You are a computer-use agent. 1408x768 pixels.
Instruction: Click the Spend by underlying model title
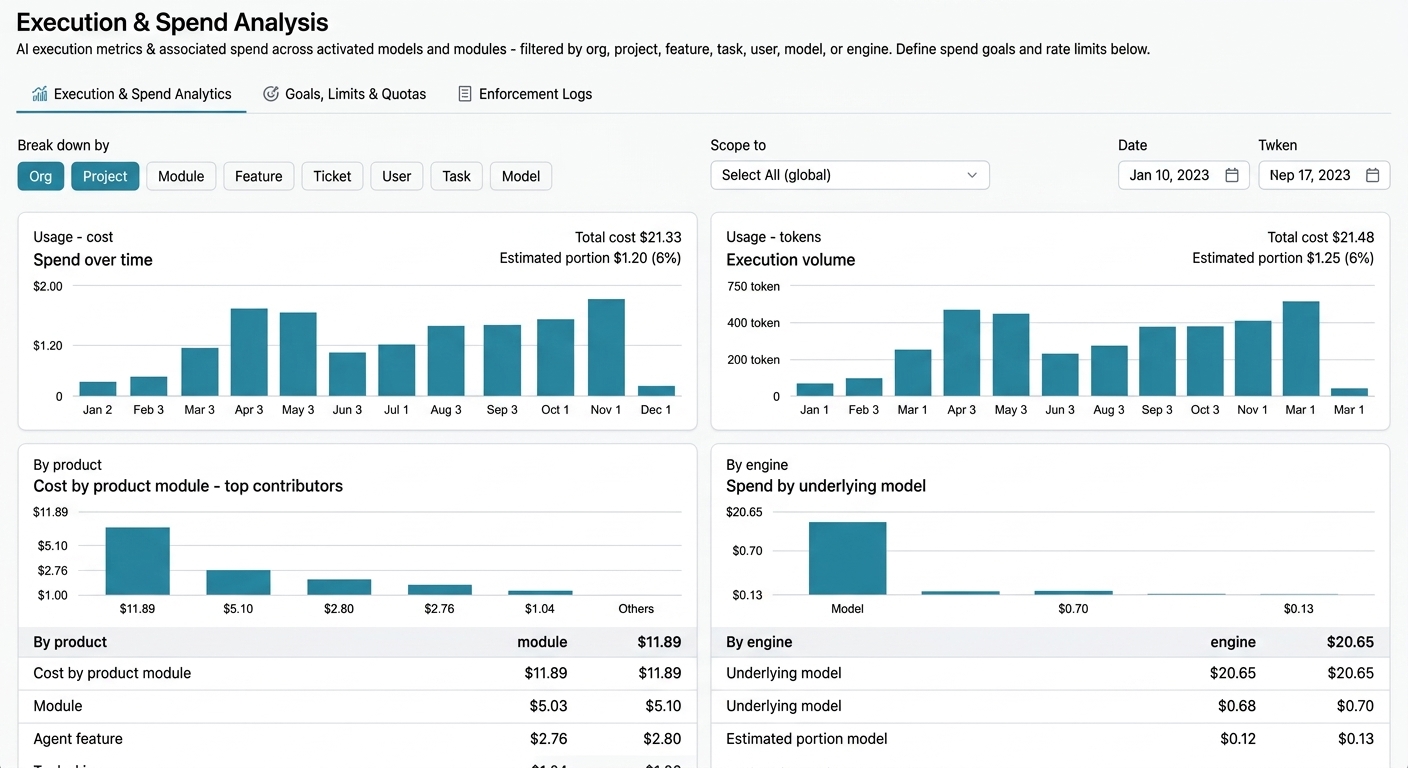coord(826,486)
